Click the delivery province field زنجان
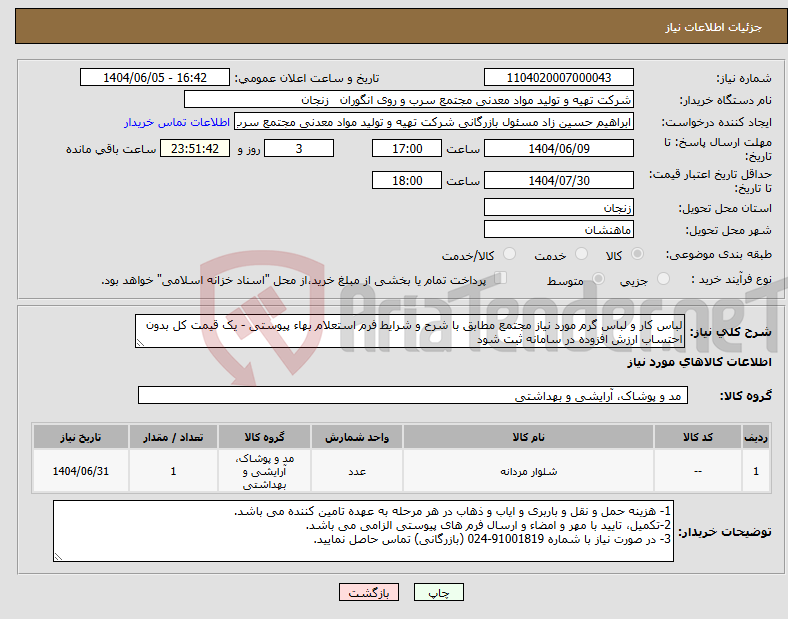Image resolution: width=788 pixels, height=619 pixels. pyautogui.click(x=559, y=207)
